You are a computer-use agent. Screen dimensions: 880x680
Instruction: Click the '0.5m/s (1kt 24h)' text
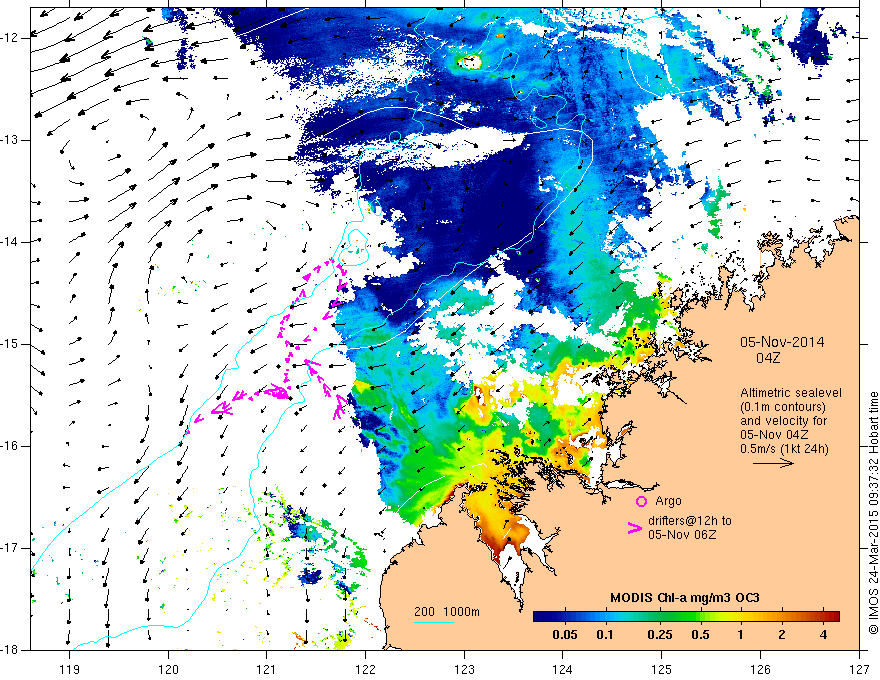784,449
